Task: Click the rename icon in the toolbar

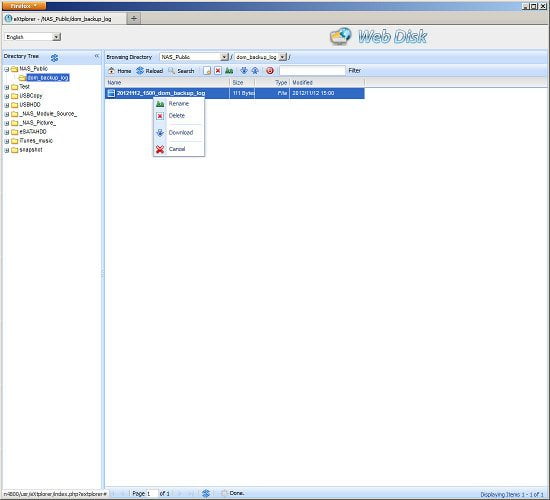Action: [x=229, y=71]
